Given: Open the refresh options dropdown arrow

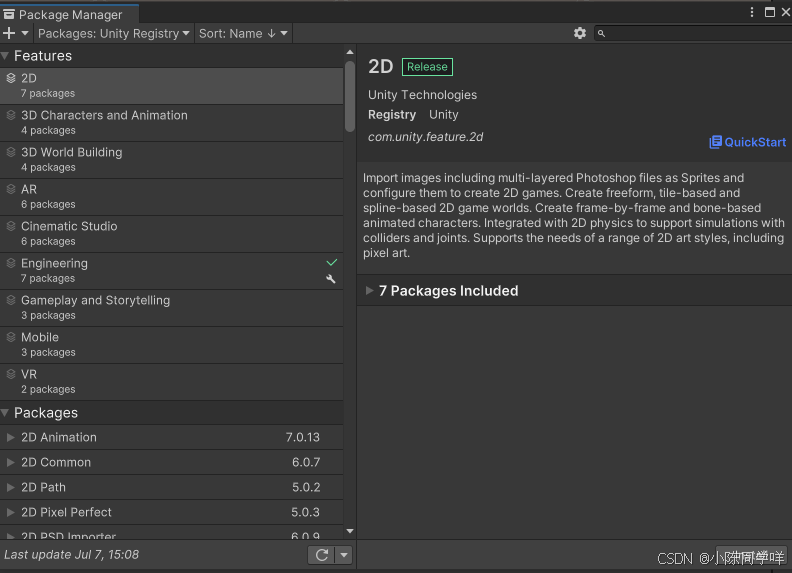Looking at the screenshot, I should [344, 555].
